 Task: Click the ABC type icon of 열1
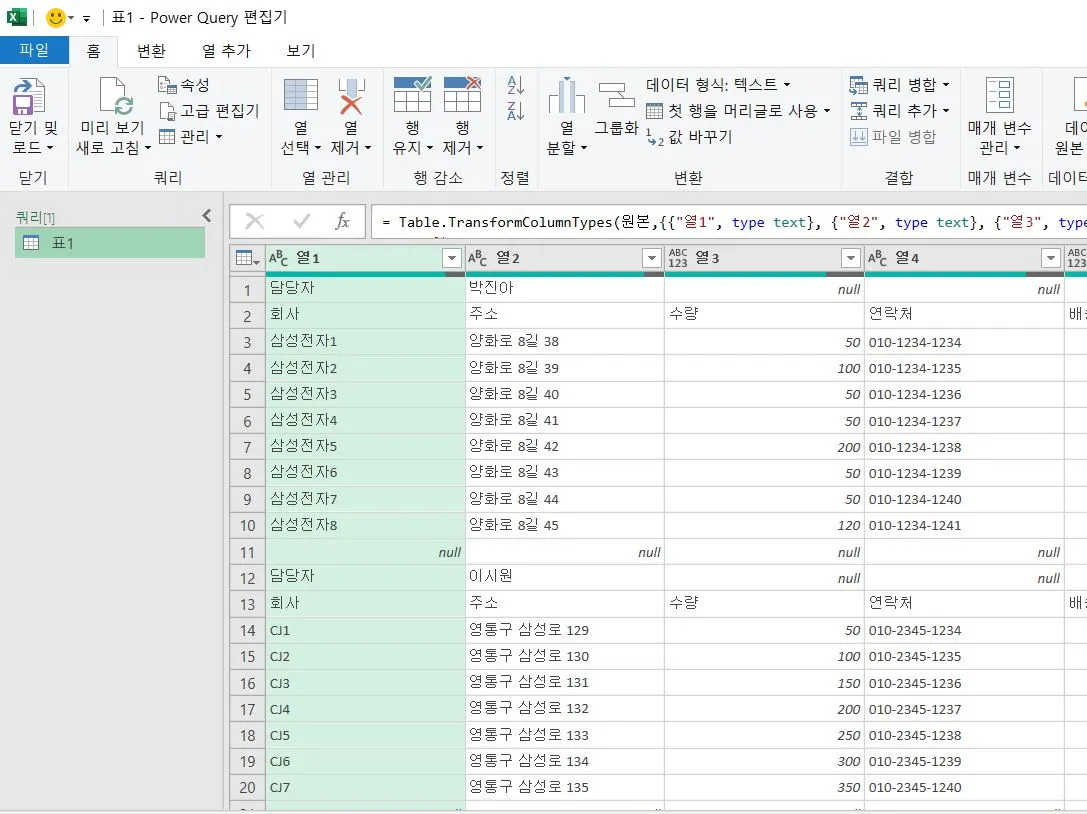[x=278, y=258]
